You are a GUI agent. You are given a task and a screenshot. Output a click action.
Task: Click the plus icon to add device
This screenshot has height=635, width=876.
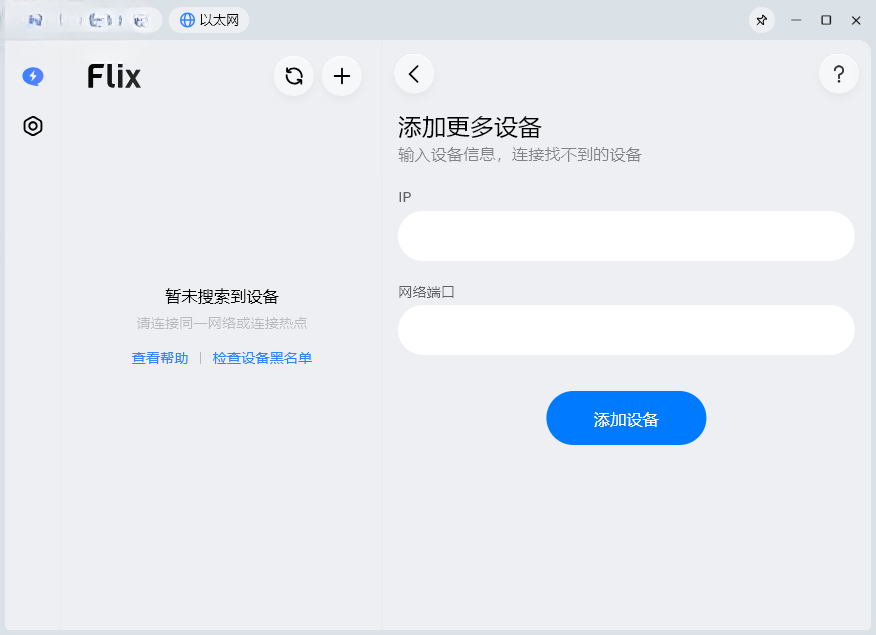click(x=342, y=76)
